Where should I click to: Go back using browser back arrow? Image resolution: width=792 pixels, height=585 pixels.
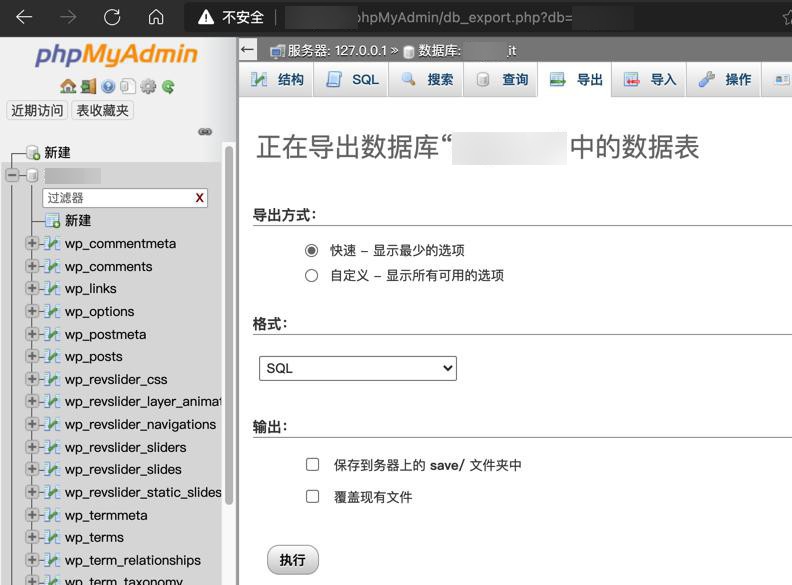click(x=24, y=17)
